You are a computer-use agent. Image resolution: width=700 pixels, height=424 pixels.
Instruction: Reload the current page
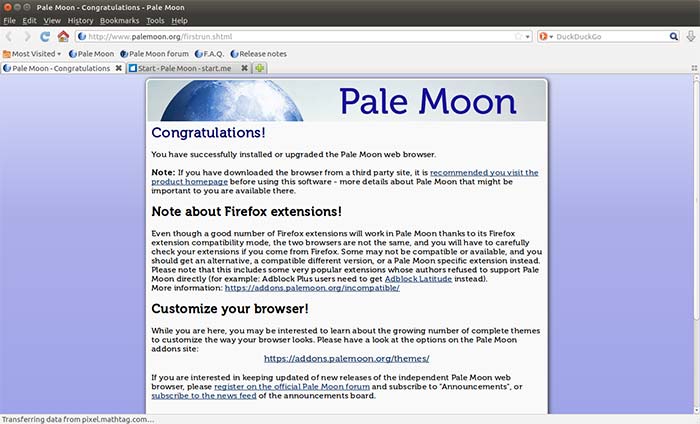[45, 37]
